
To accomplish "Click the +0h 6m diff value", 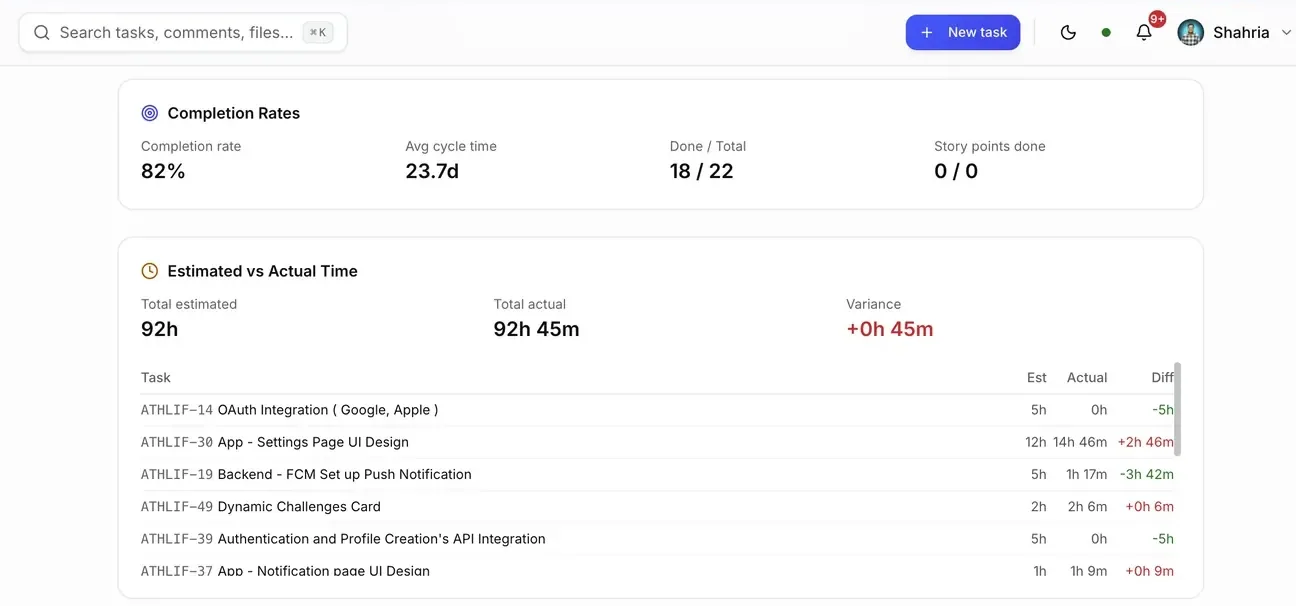I will click(1150, 506).
